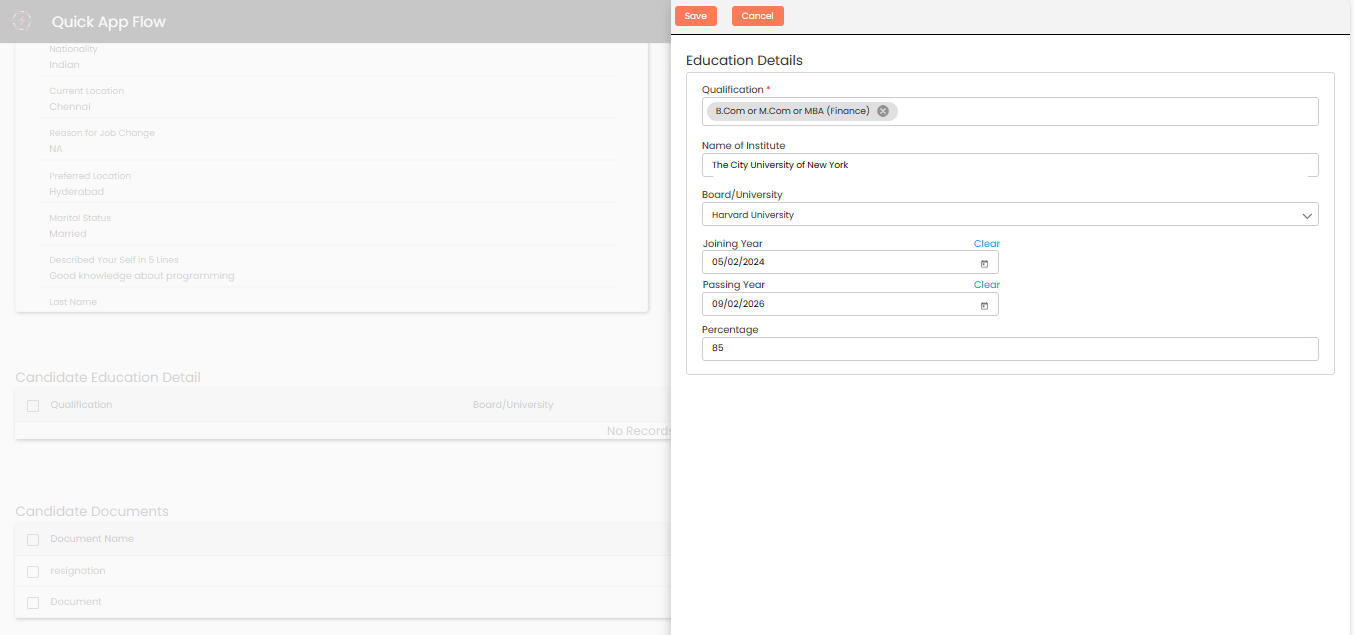The image size is (1354, 635).
Task: Sort by Board/University column header
Action: point(513,405)
